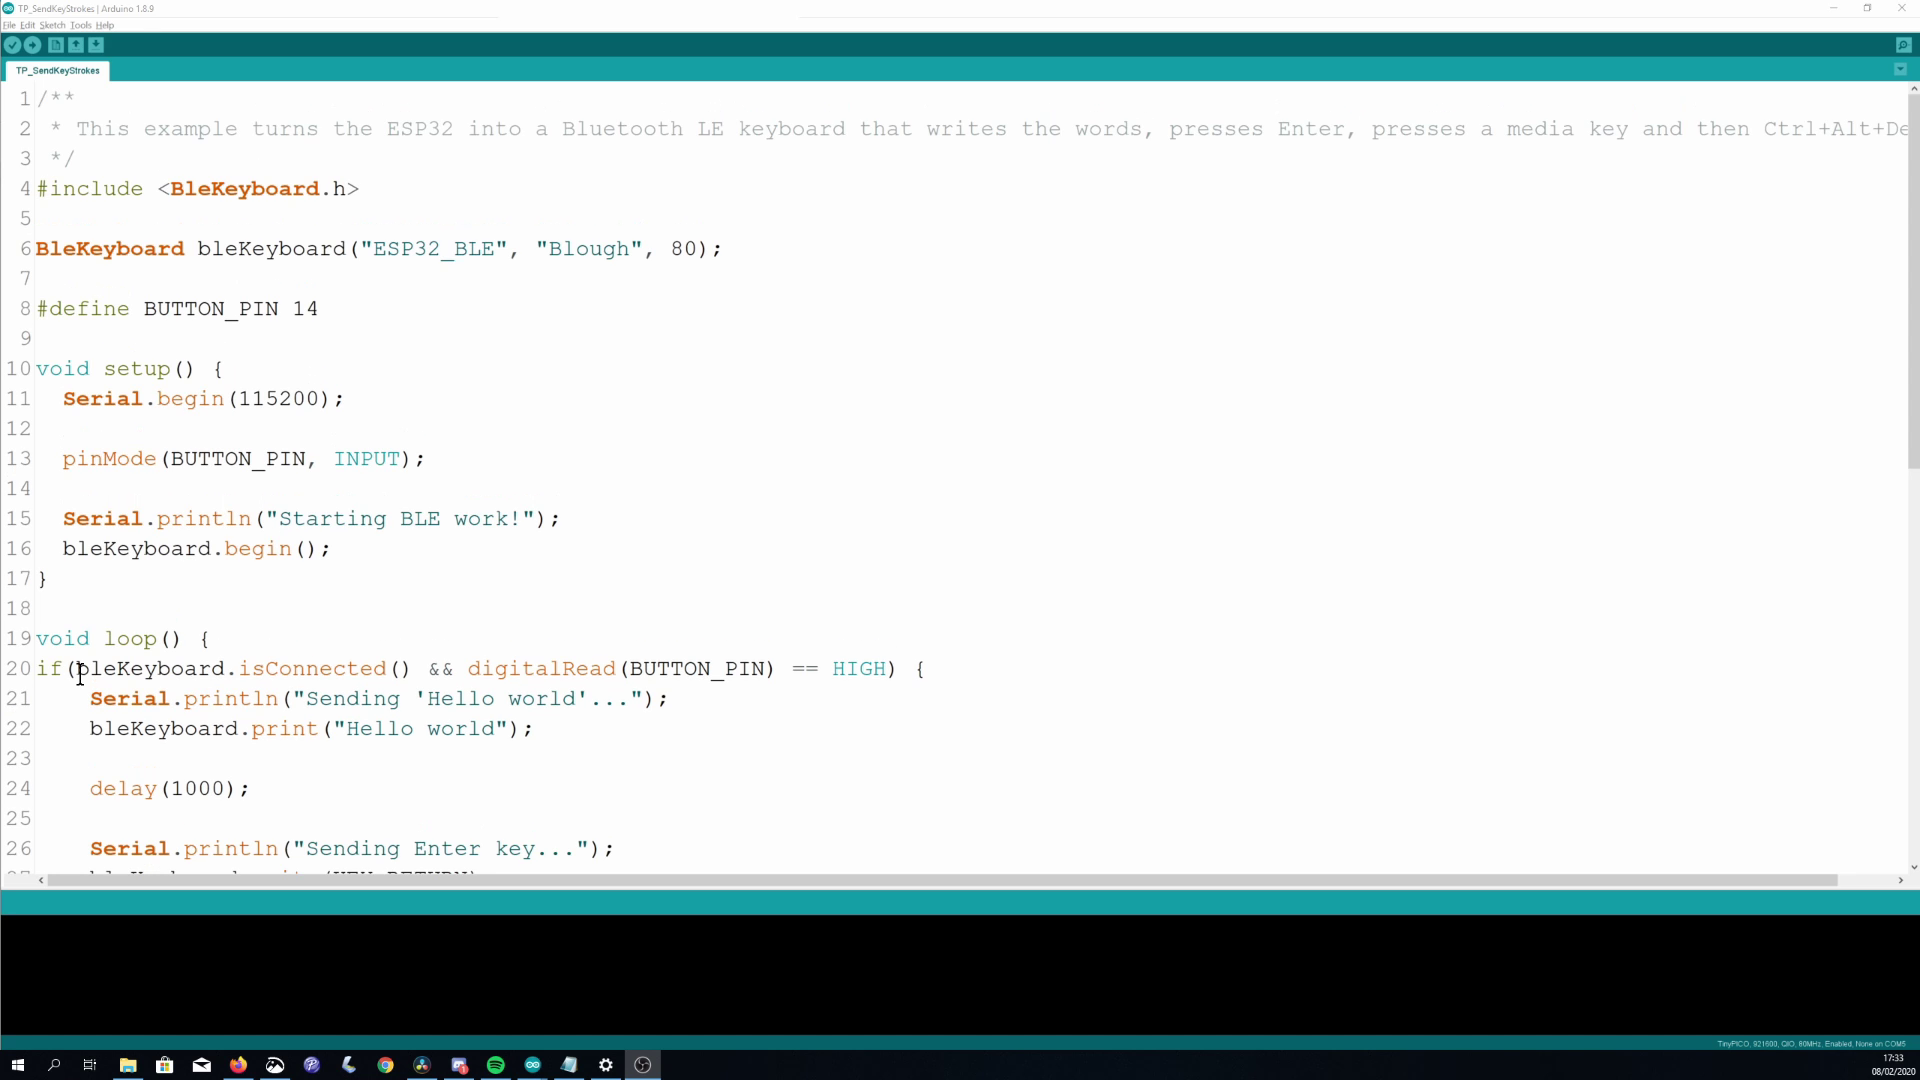The image size is (1920, 1080).
Task: Expand the tab options dropdown arrow
Action: [x=1900, y=70]
